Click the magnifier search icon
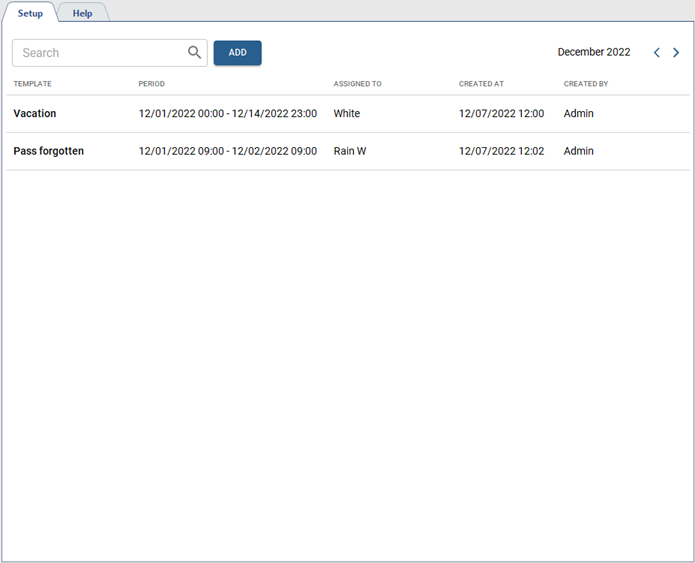695x563 pixels. [x=194, y=53]
